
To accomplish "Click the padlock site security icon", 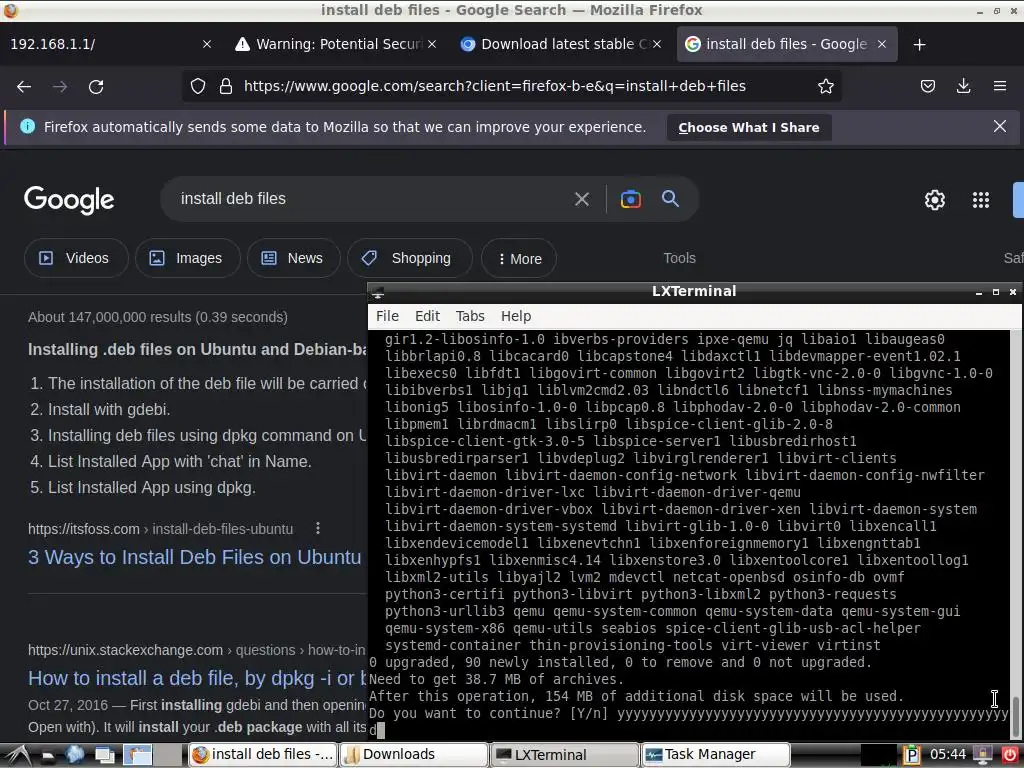I will coord(226,86).
